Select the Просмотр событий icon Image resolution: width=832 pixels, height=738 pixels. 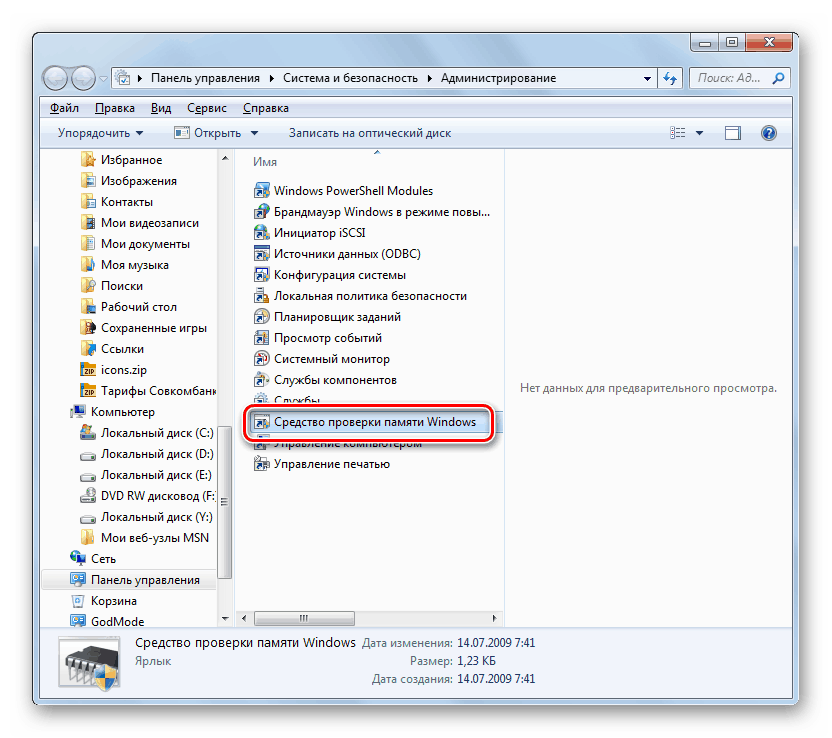(262, 338)
